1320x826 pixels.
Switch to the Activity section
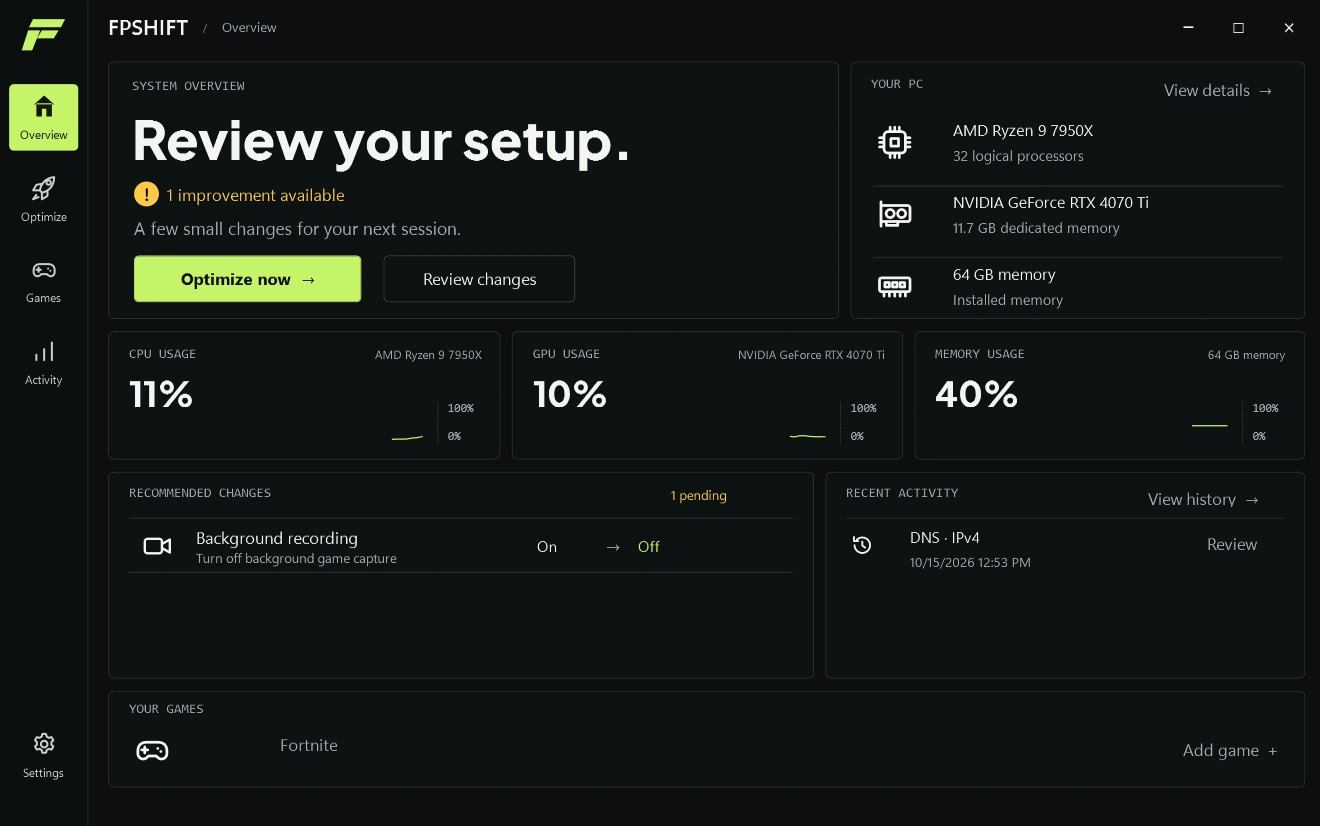click(44, 362)
